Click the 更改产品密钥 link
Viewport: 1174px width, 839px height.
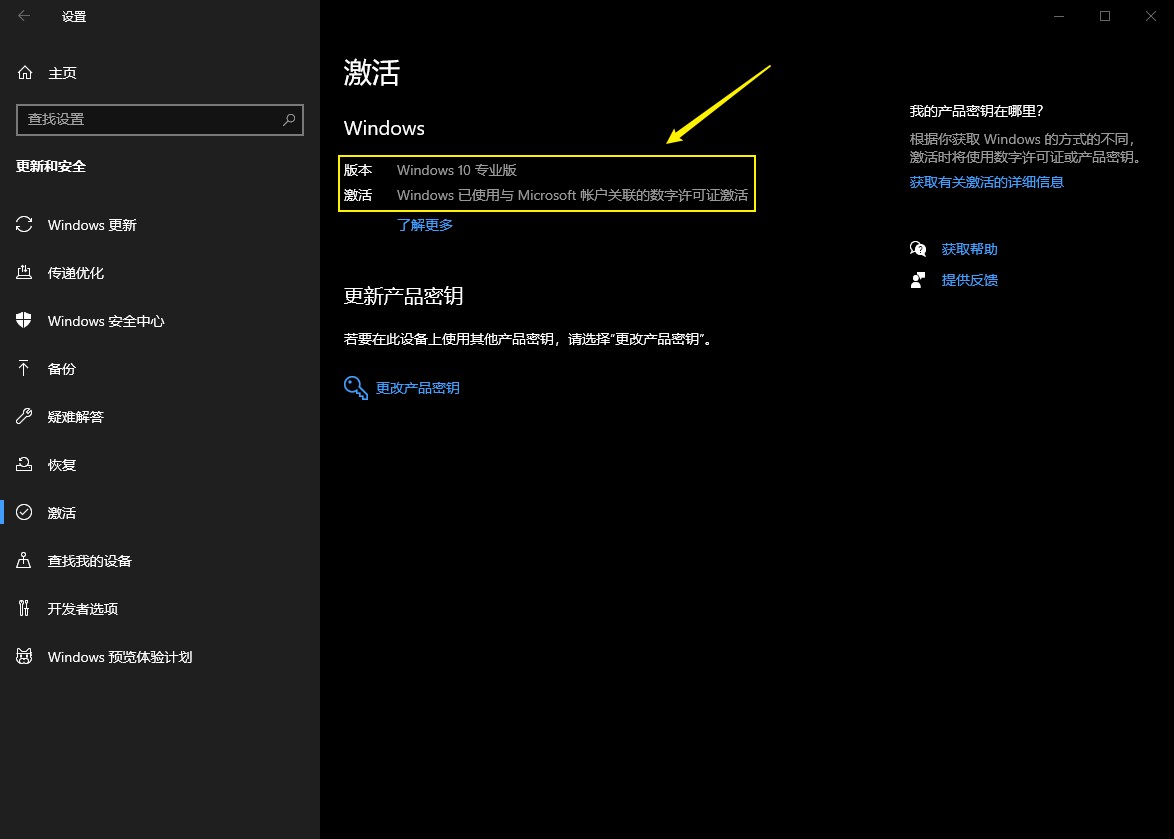(x=417, y=388)
